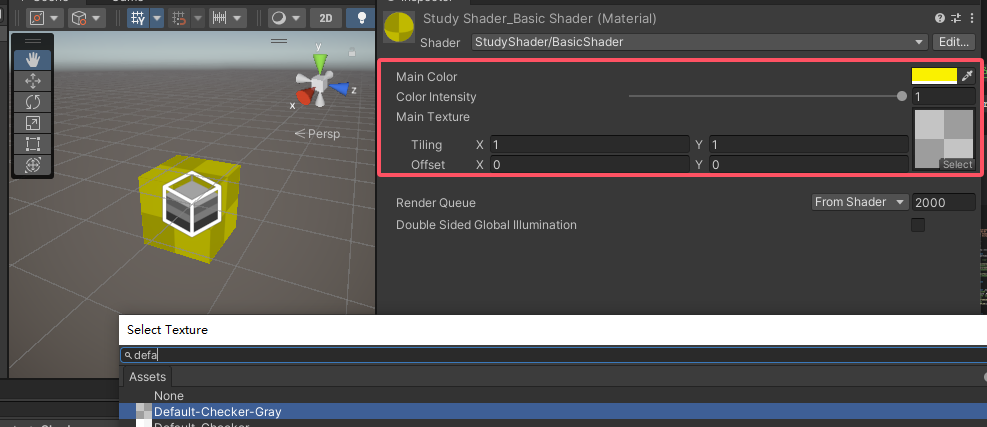Open the yellow Main Color swatch
987x427 pixels.
934,76
